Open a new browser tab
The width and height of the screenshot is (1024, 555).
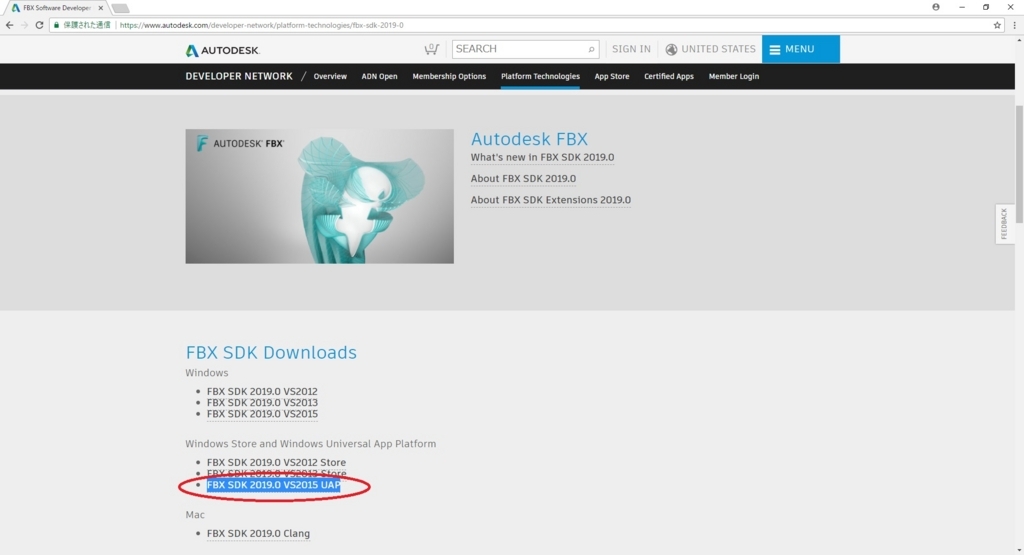[120, 8]
